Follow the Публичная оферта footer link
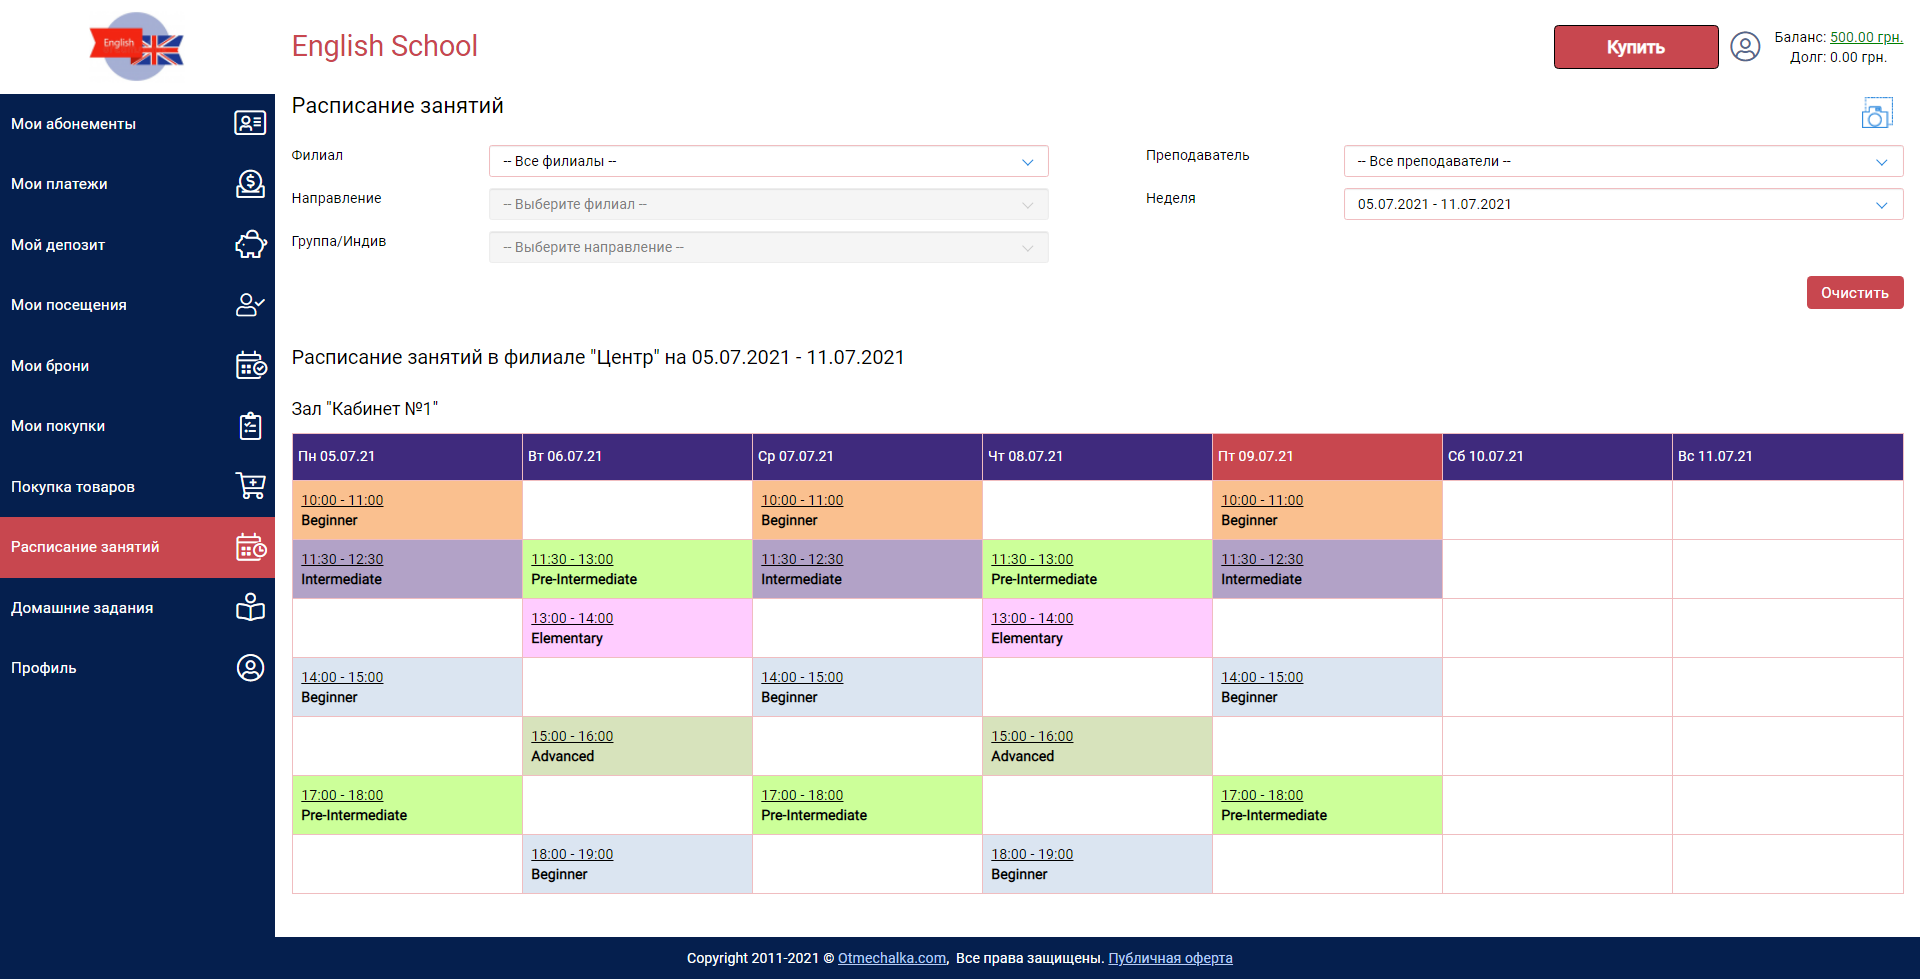The image size is (1920, 979). point(1170,958)
